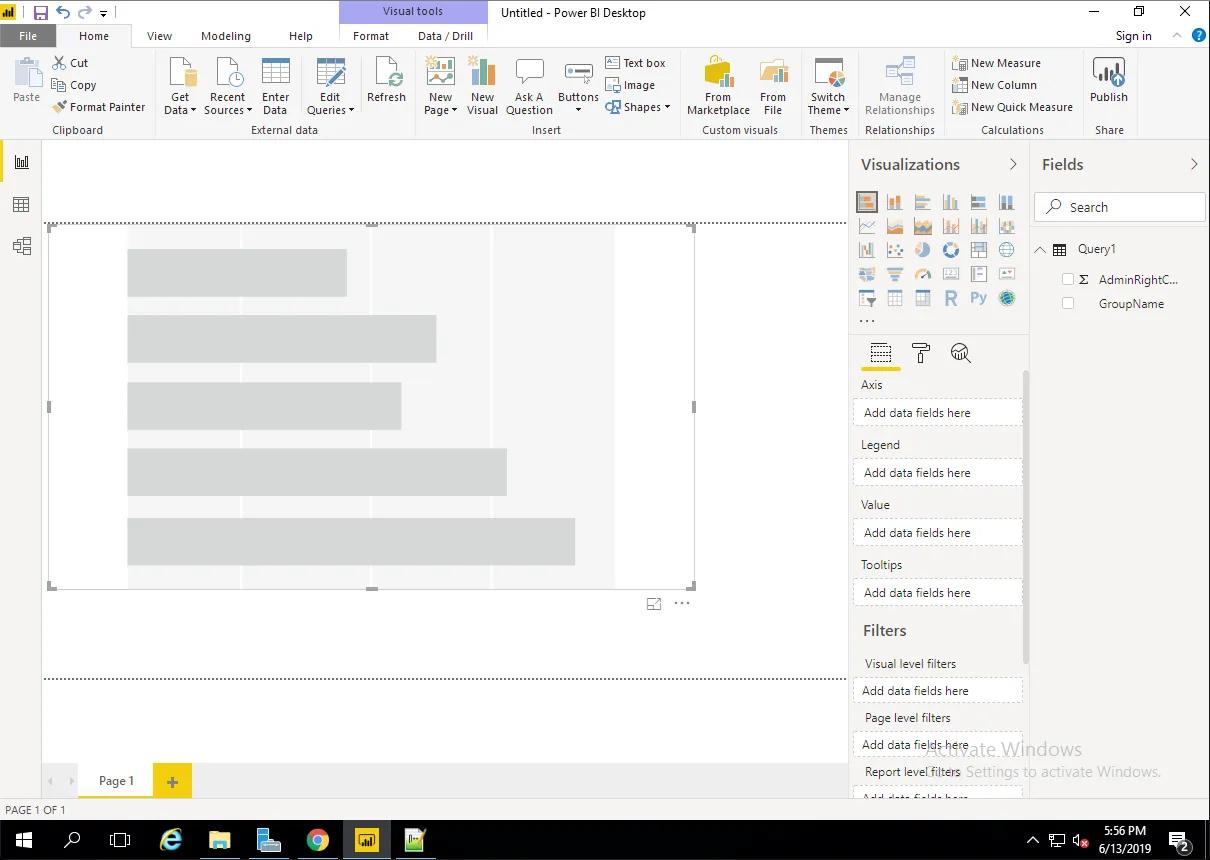Select the Map globe visual
Screen dimensions: 1210x860
pos(1007,250)
